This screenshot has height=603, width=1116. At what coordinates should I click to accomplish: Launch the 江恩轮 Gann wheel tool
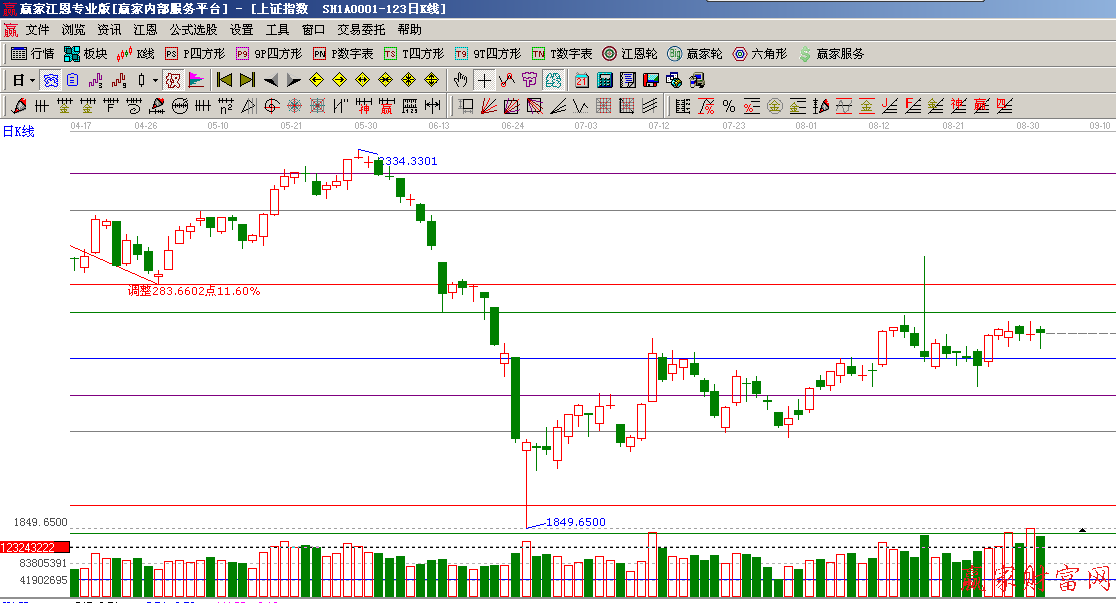coord(630,54)
